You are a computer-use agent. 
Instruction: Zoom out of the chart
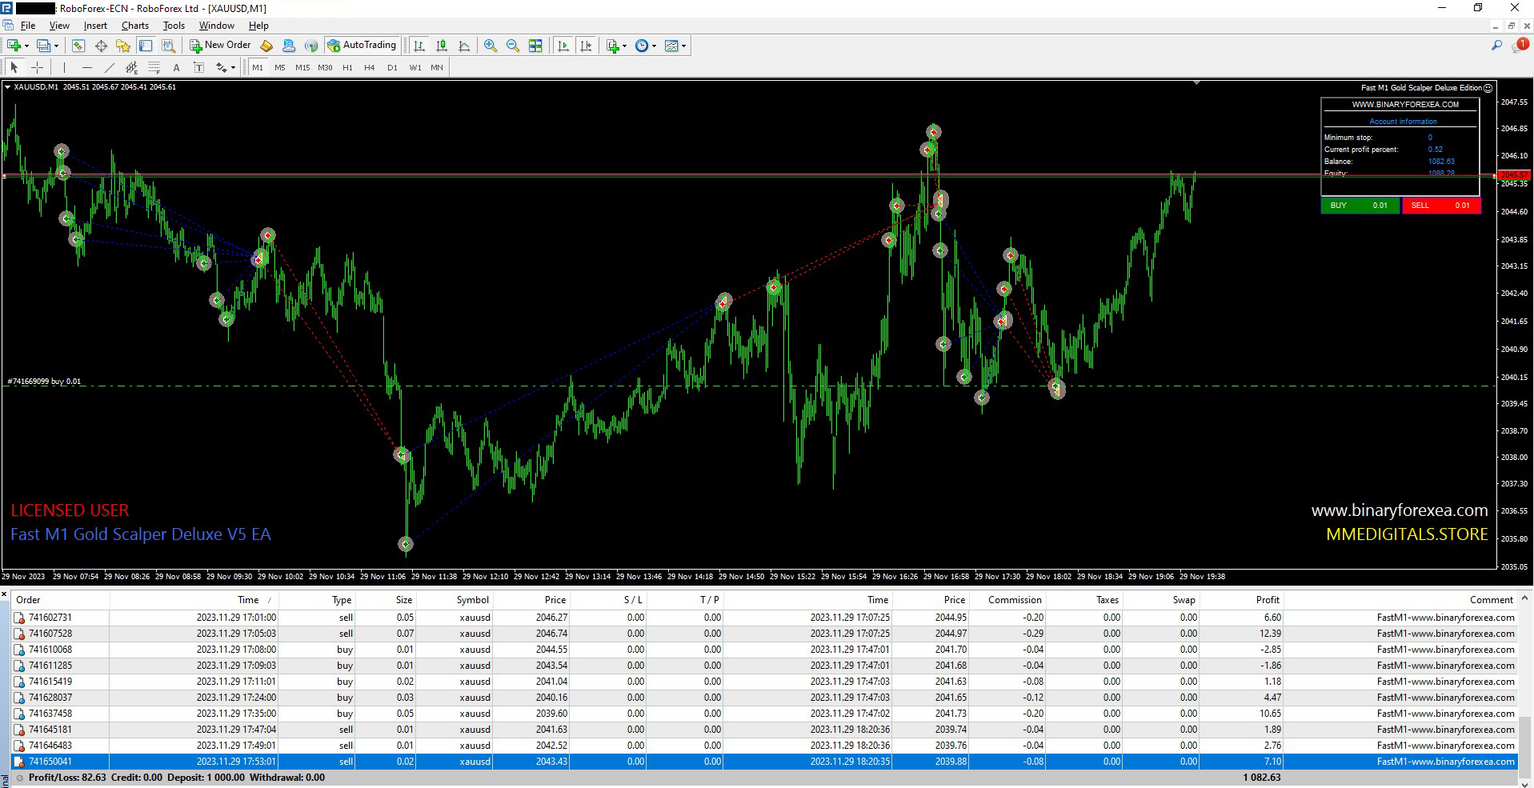tap(513, 46)
